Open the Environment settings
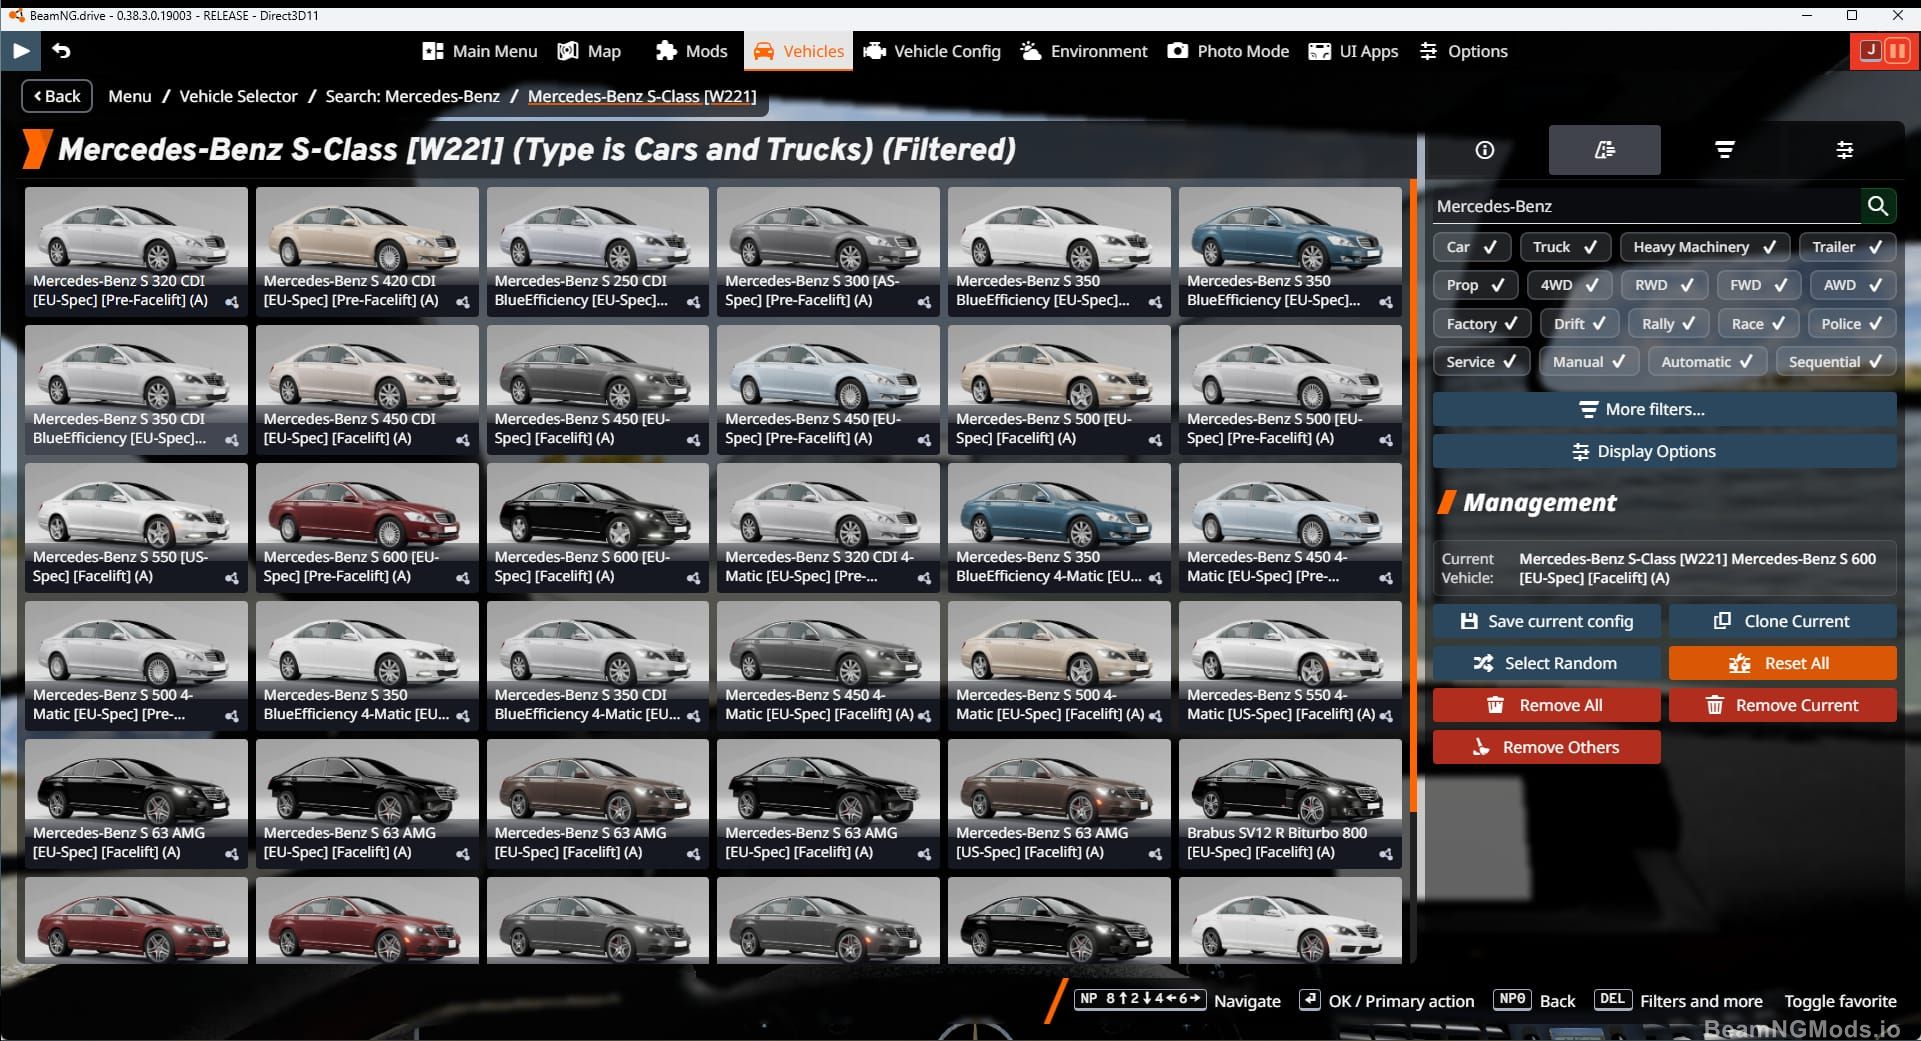The height and width of the screenshot is (1041, 1921). [1082, 51]
